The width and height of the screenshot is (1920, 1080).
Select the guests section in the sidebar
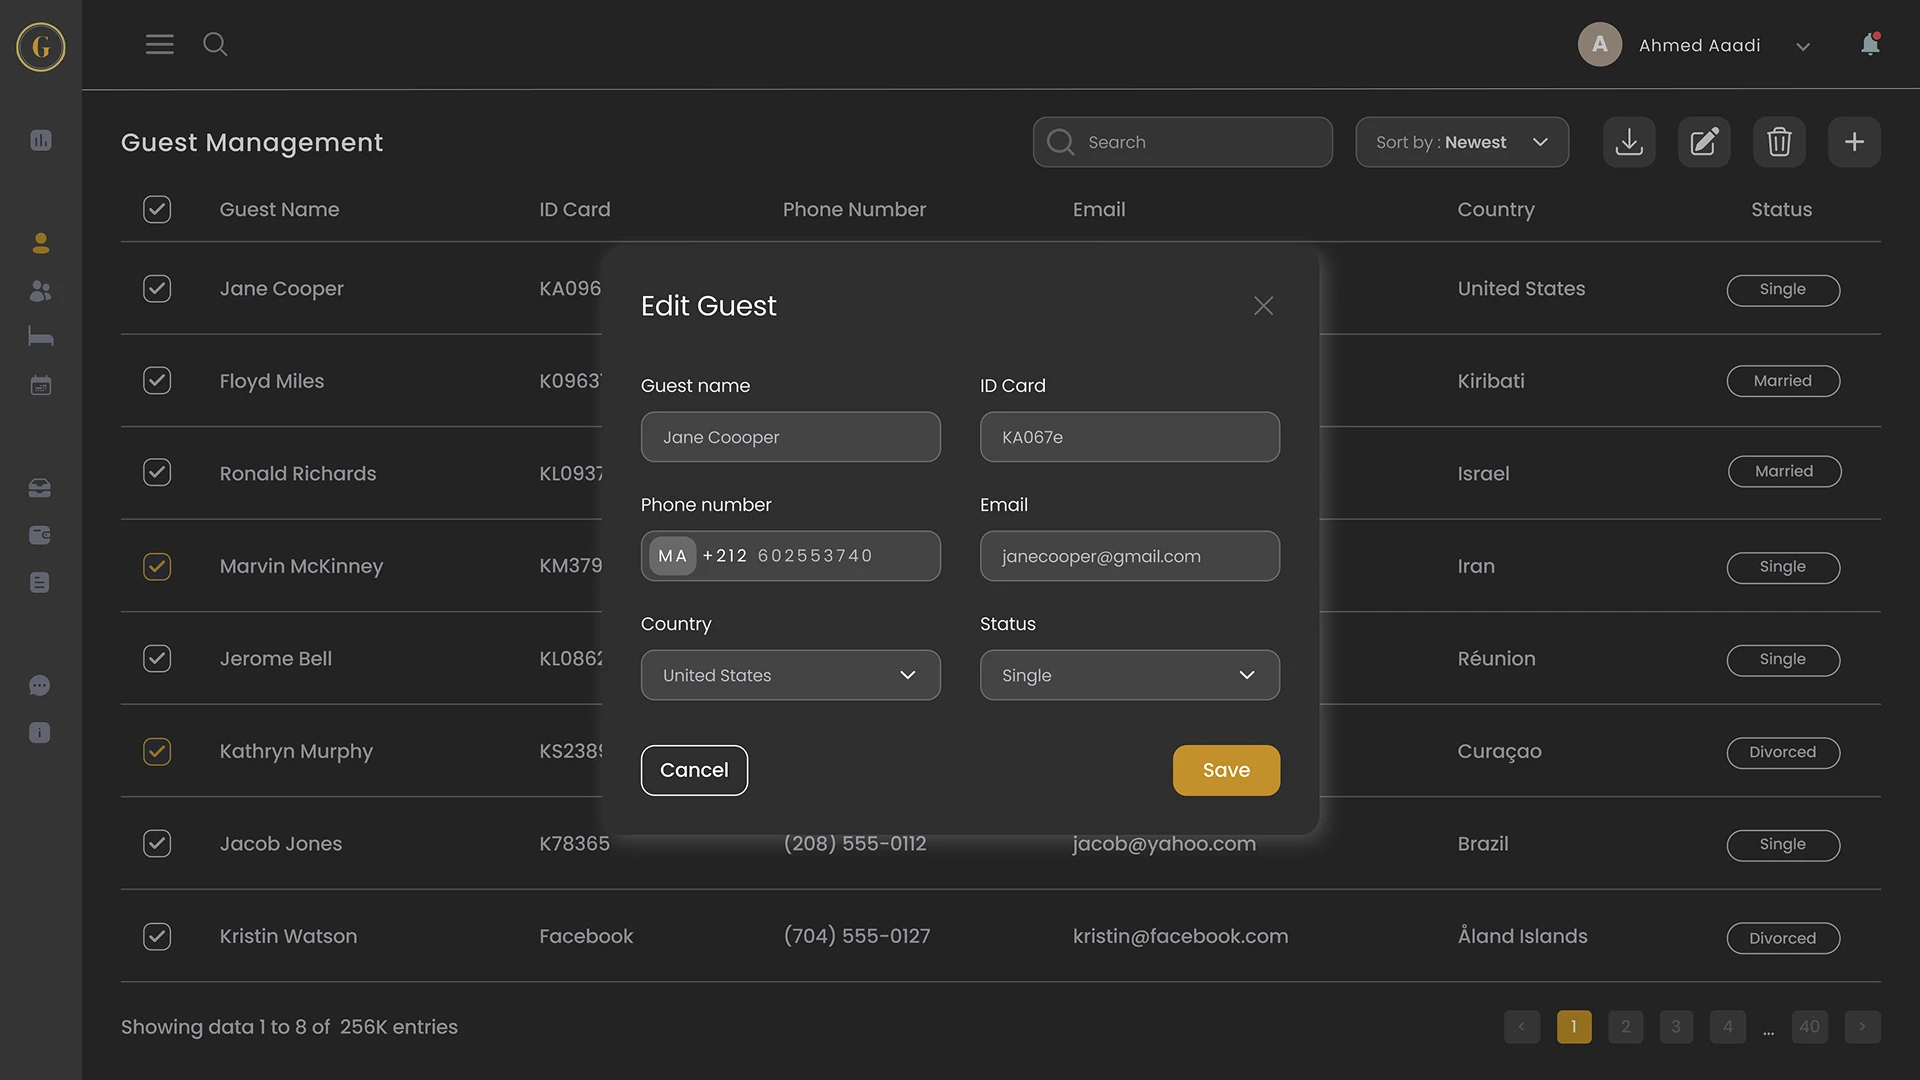click(40, 291)
